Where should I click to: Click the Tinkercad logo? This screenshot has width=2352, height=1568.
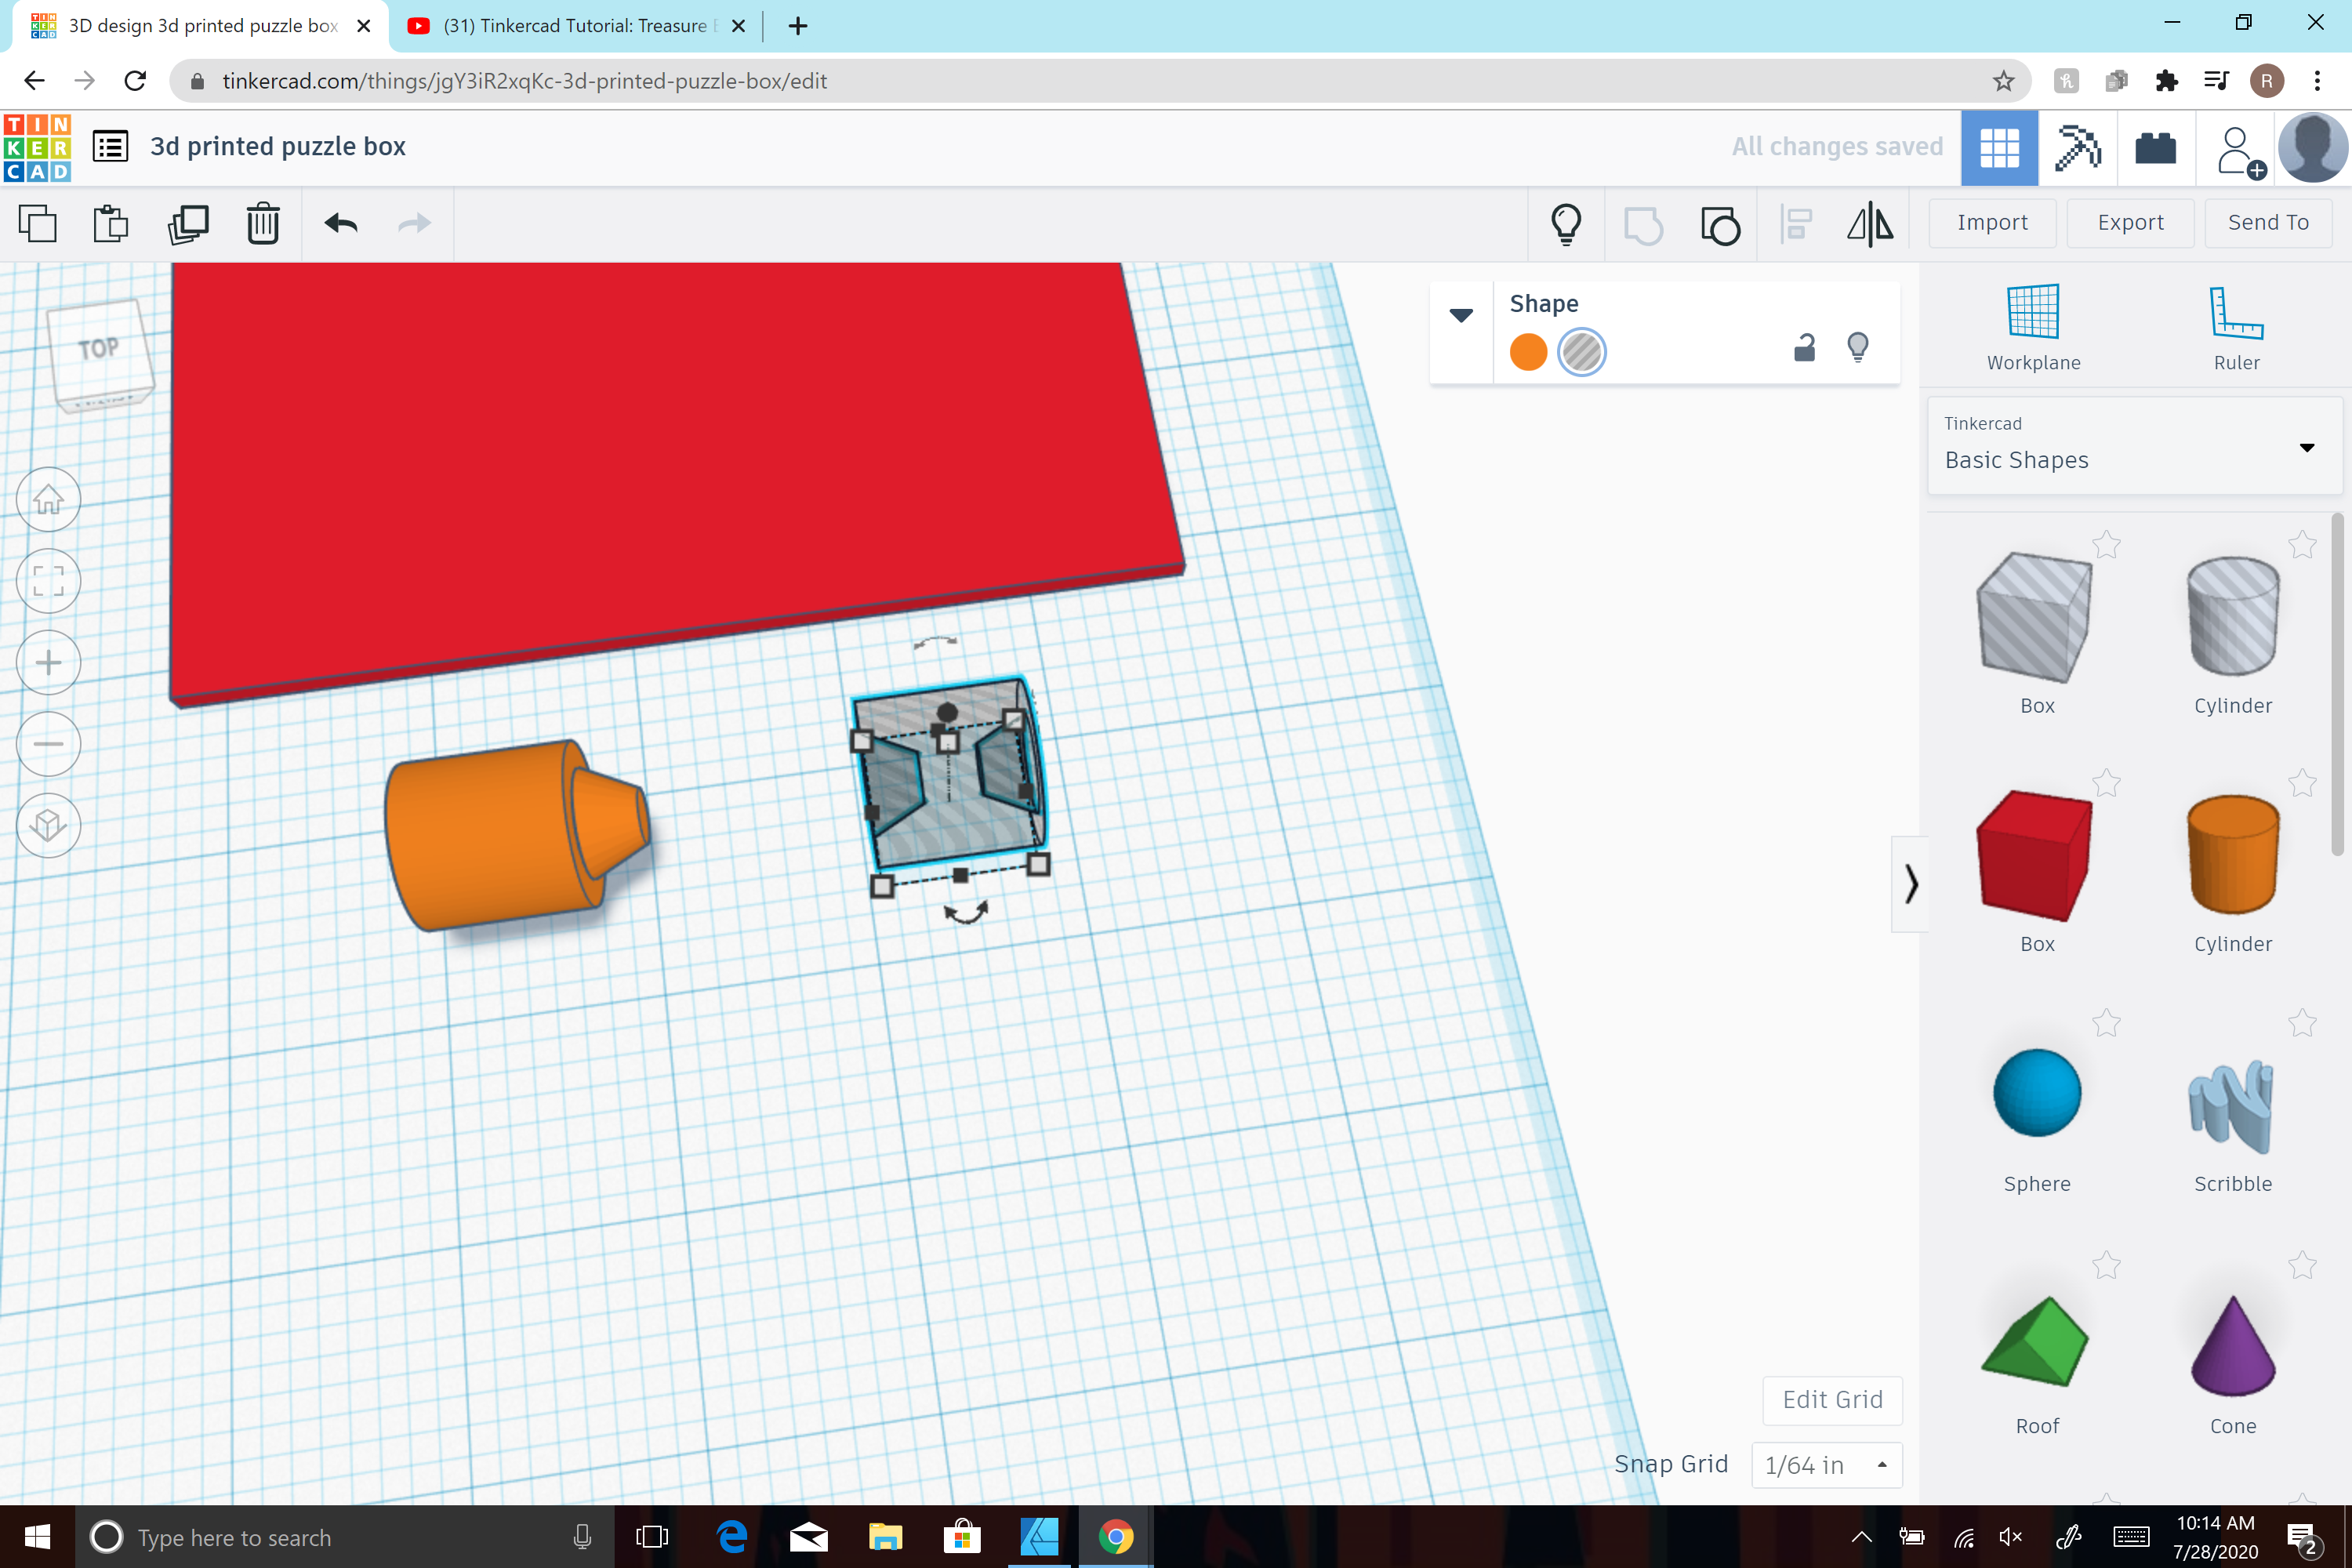(37, 147)
